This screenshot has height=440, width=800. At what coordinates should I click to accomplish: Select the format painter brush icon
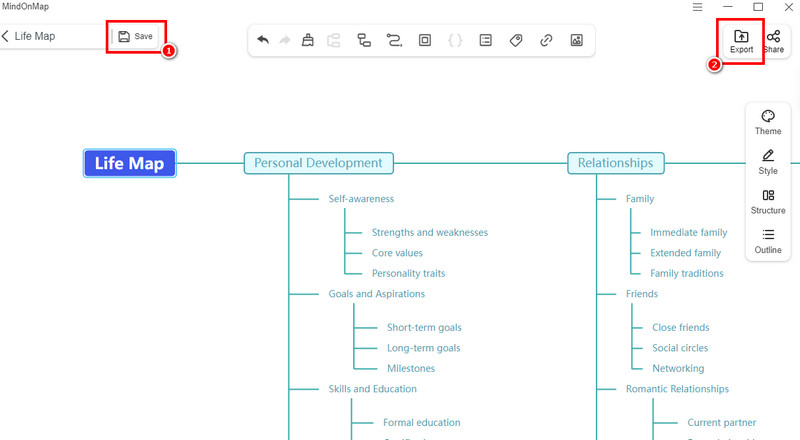click(308, 41)
